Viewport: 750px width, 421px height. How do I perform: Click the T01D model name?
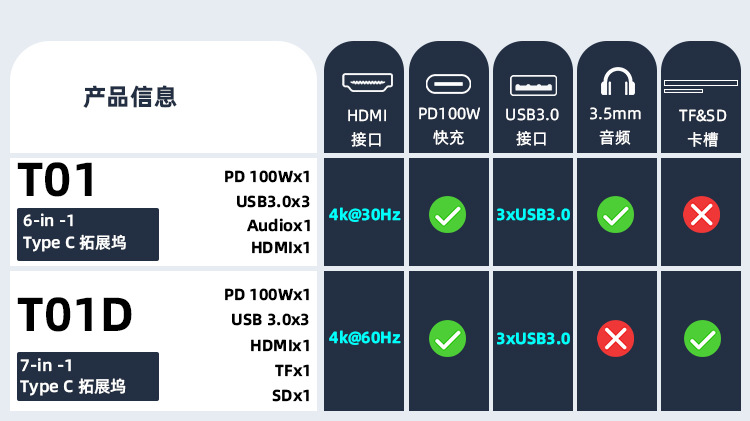point(75,316)
